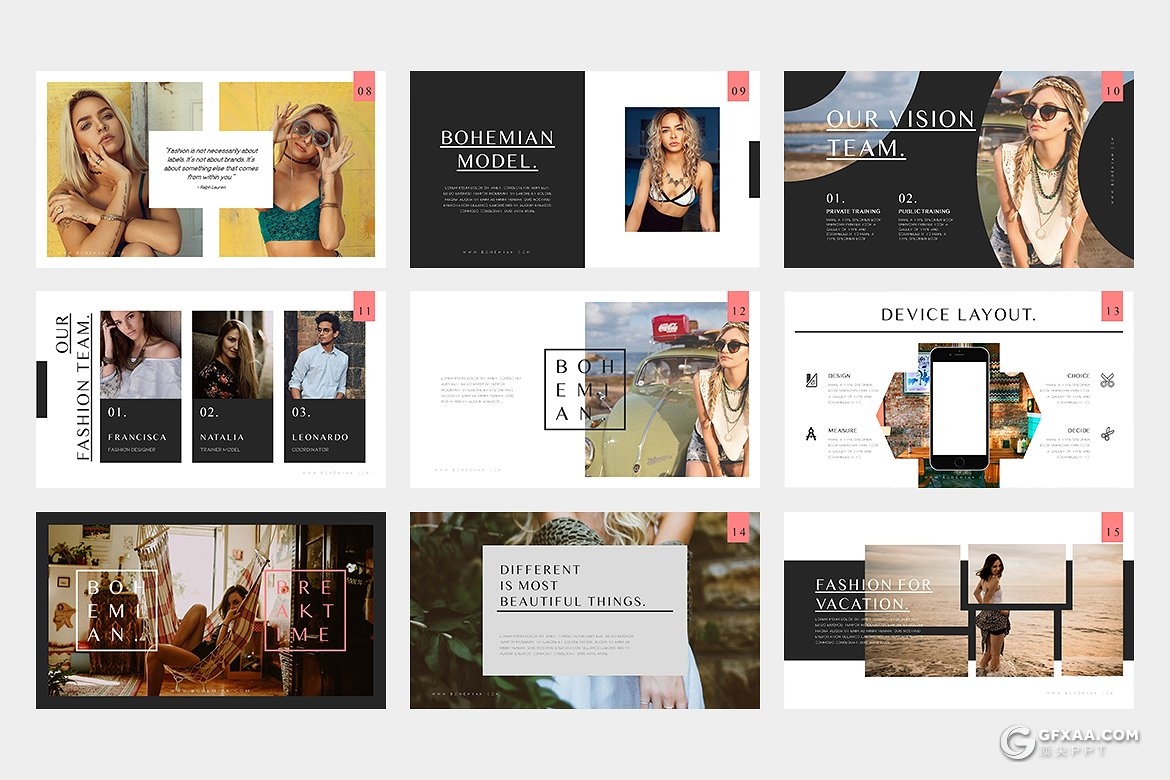Click the Device Layout heading
The width and height of the screenshot is (1170, 780).
point(958,315)
